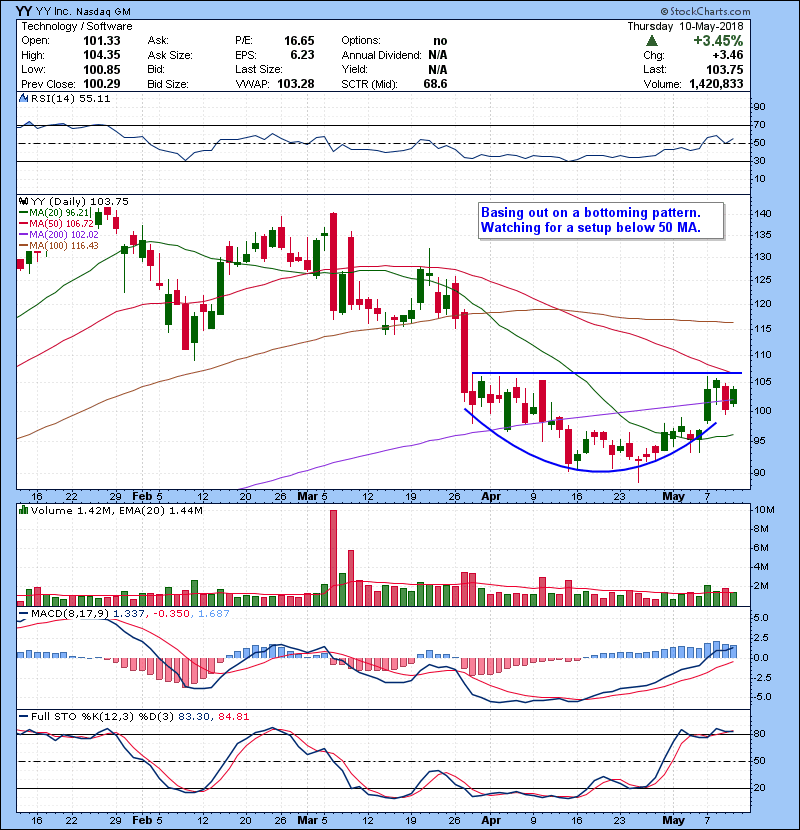Click the 'Basing out on a bottoming pattern' note
The image size is (800, 830).
pyautogui.click(x=591, y=213)
